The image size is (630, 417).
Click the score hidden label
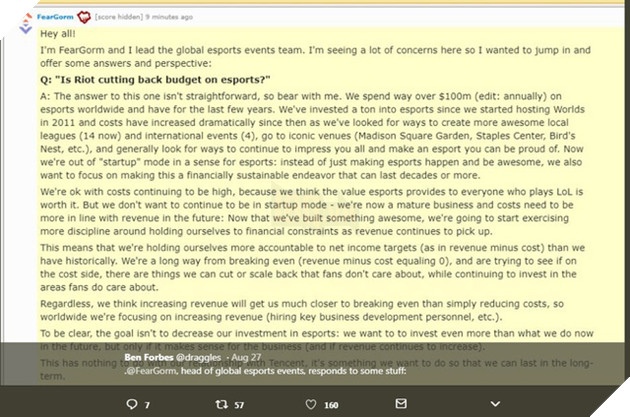[119, 17]
